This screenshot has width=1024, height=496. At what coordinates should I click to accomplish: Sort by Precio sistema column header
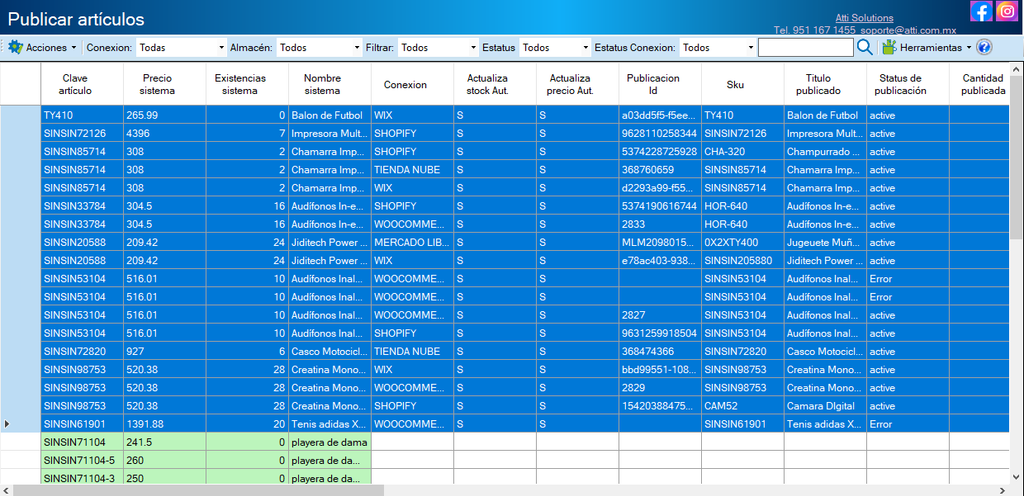pos(164,84)
